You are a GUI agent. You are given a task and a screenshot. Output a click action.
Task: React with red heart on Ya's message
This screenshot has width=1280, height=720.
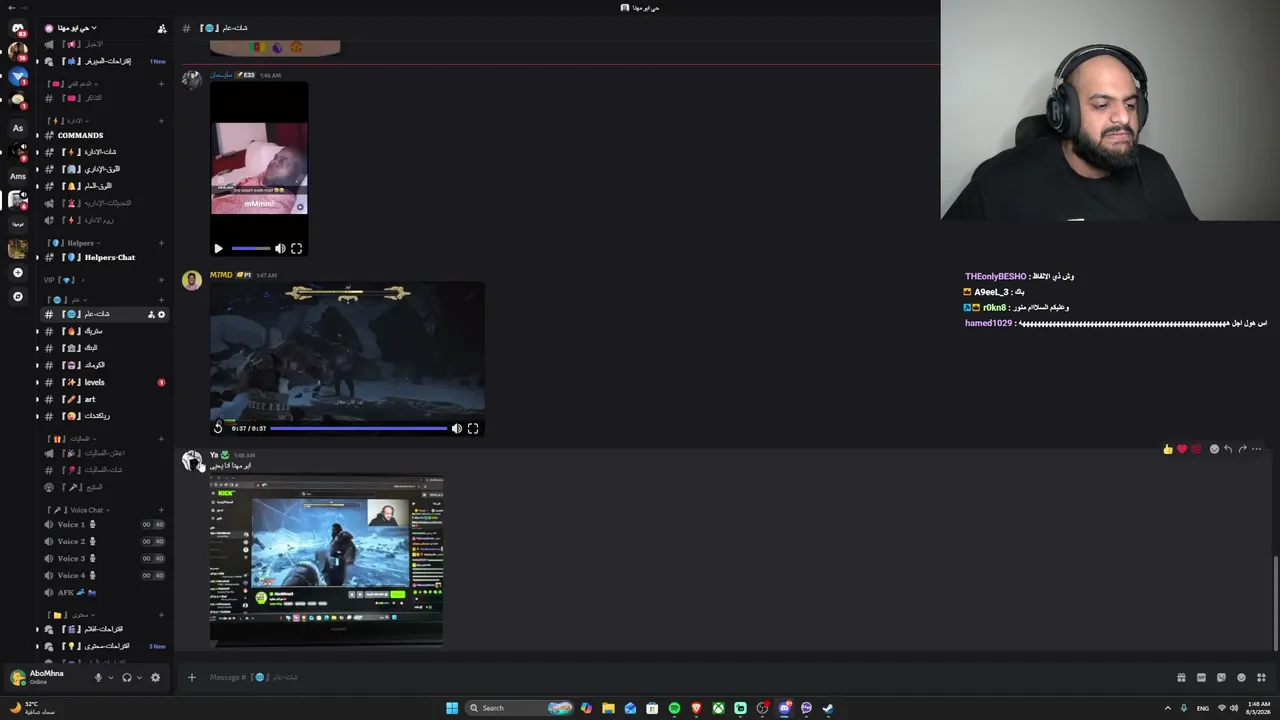click(x=1181, y=449)
